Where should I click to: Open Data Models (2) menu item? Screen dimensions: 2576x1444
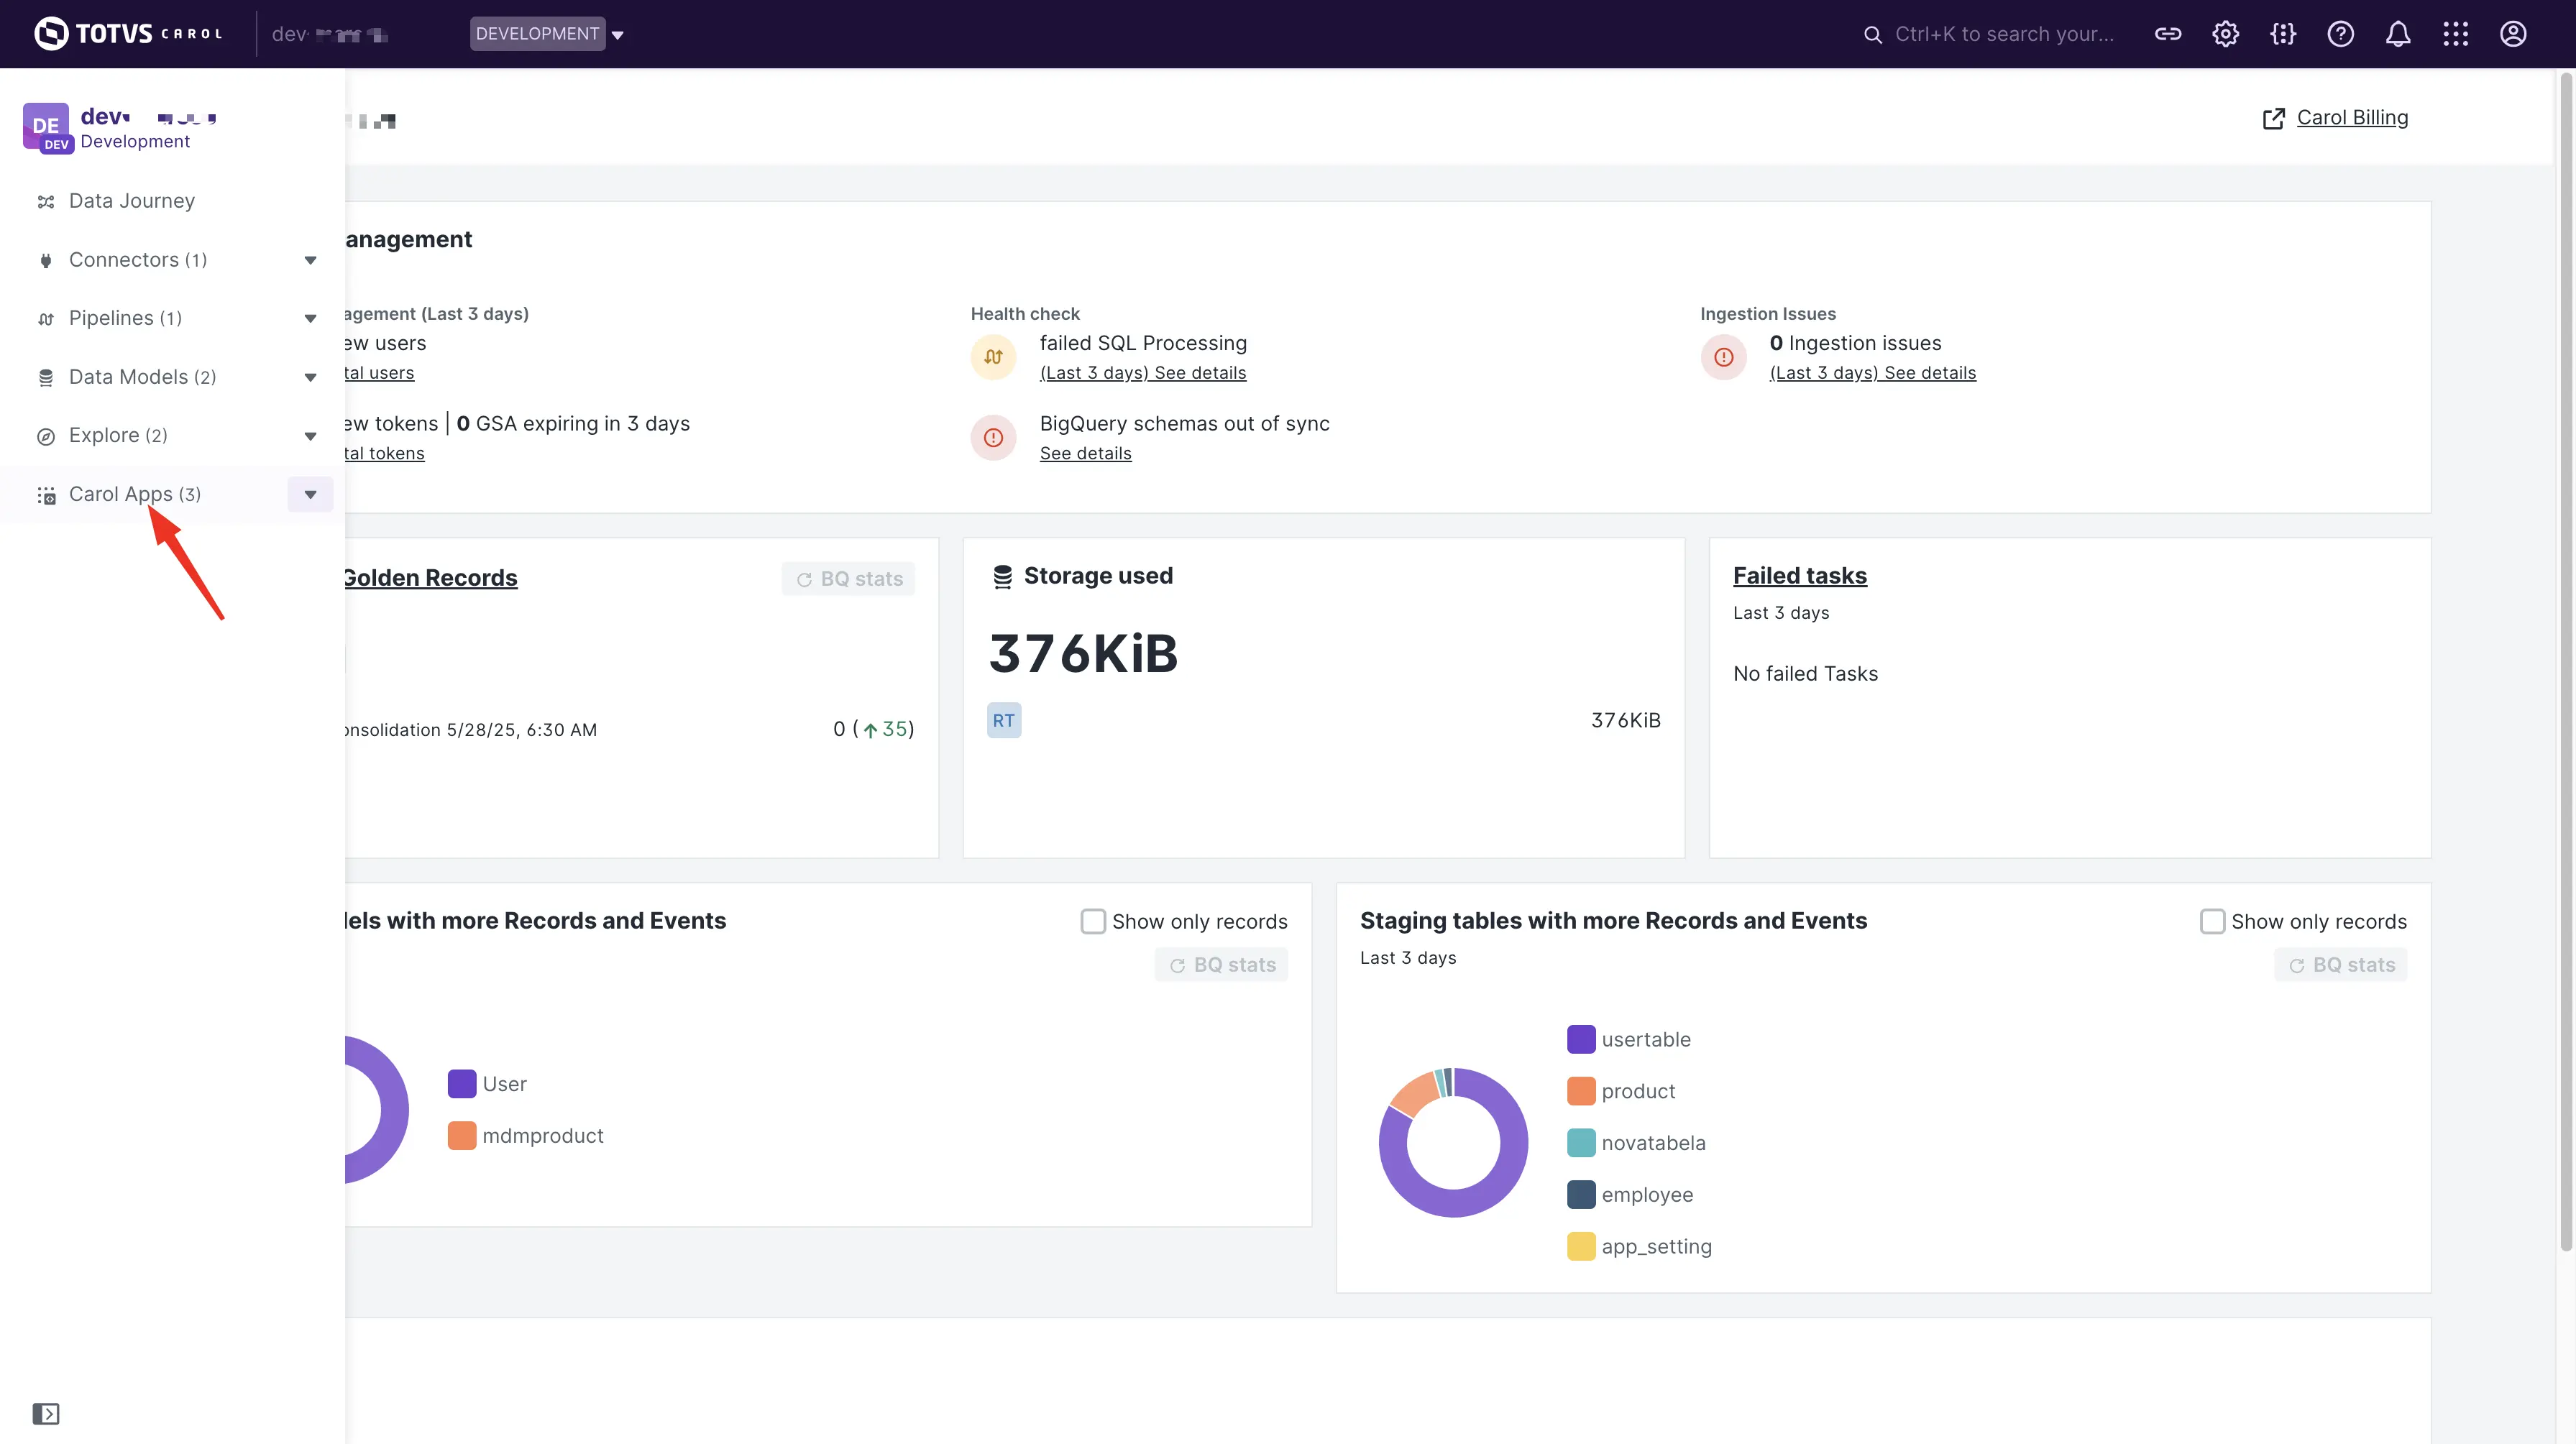point(142,377)
